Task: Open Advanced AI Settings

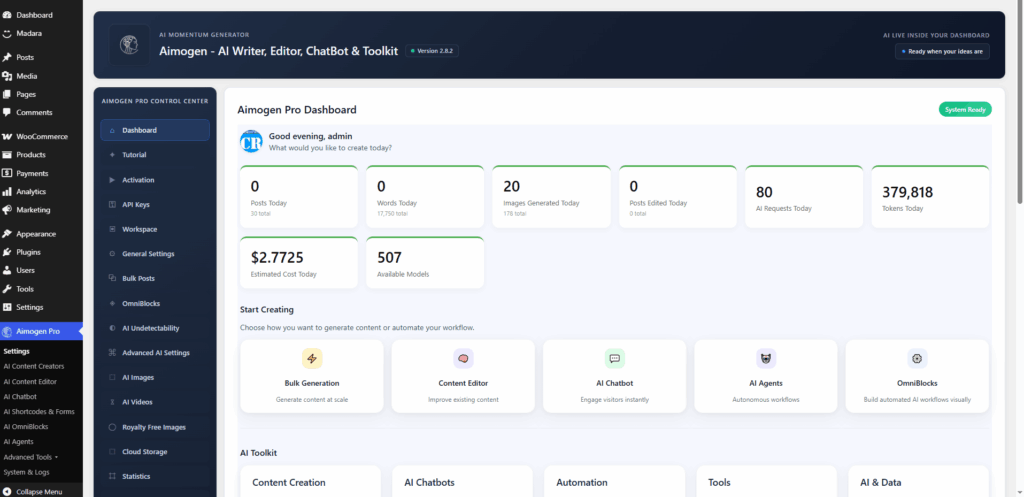Action: (x=155, y=353)
